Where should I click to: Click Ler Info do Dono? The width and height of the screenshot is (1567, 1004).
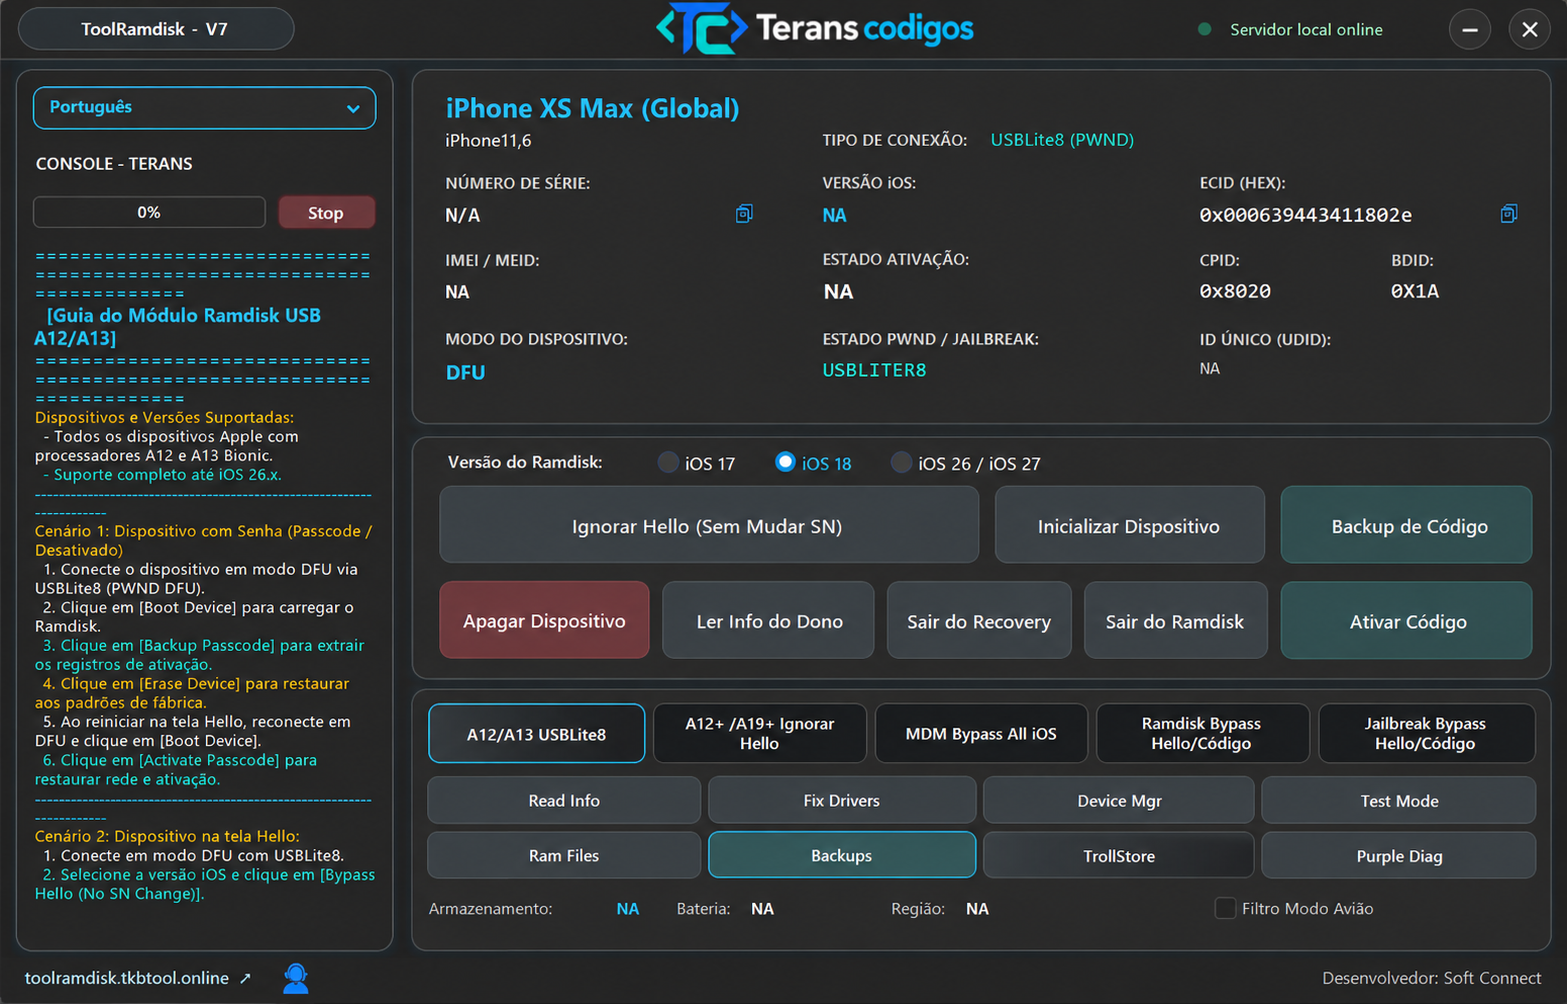[x=769, y=621]
